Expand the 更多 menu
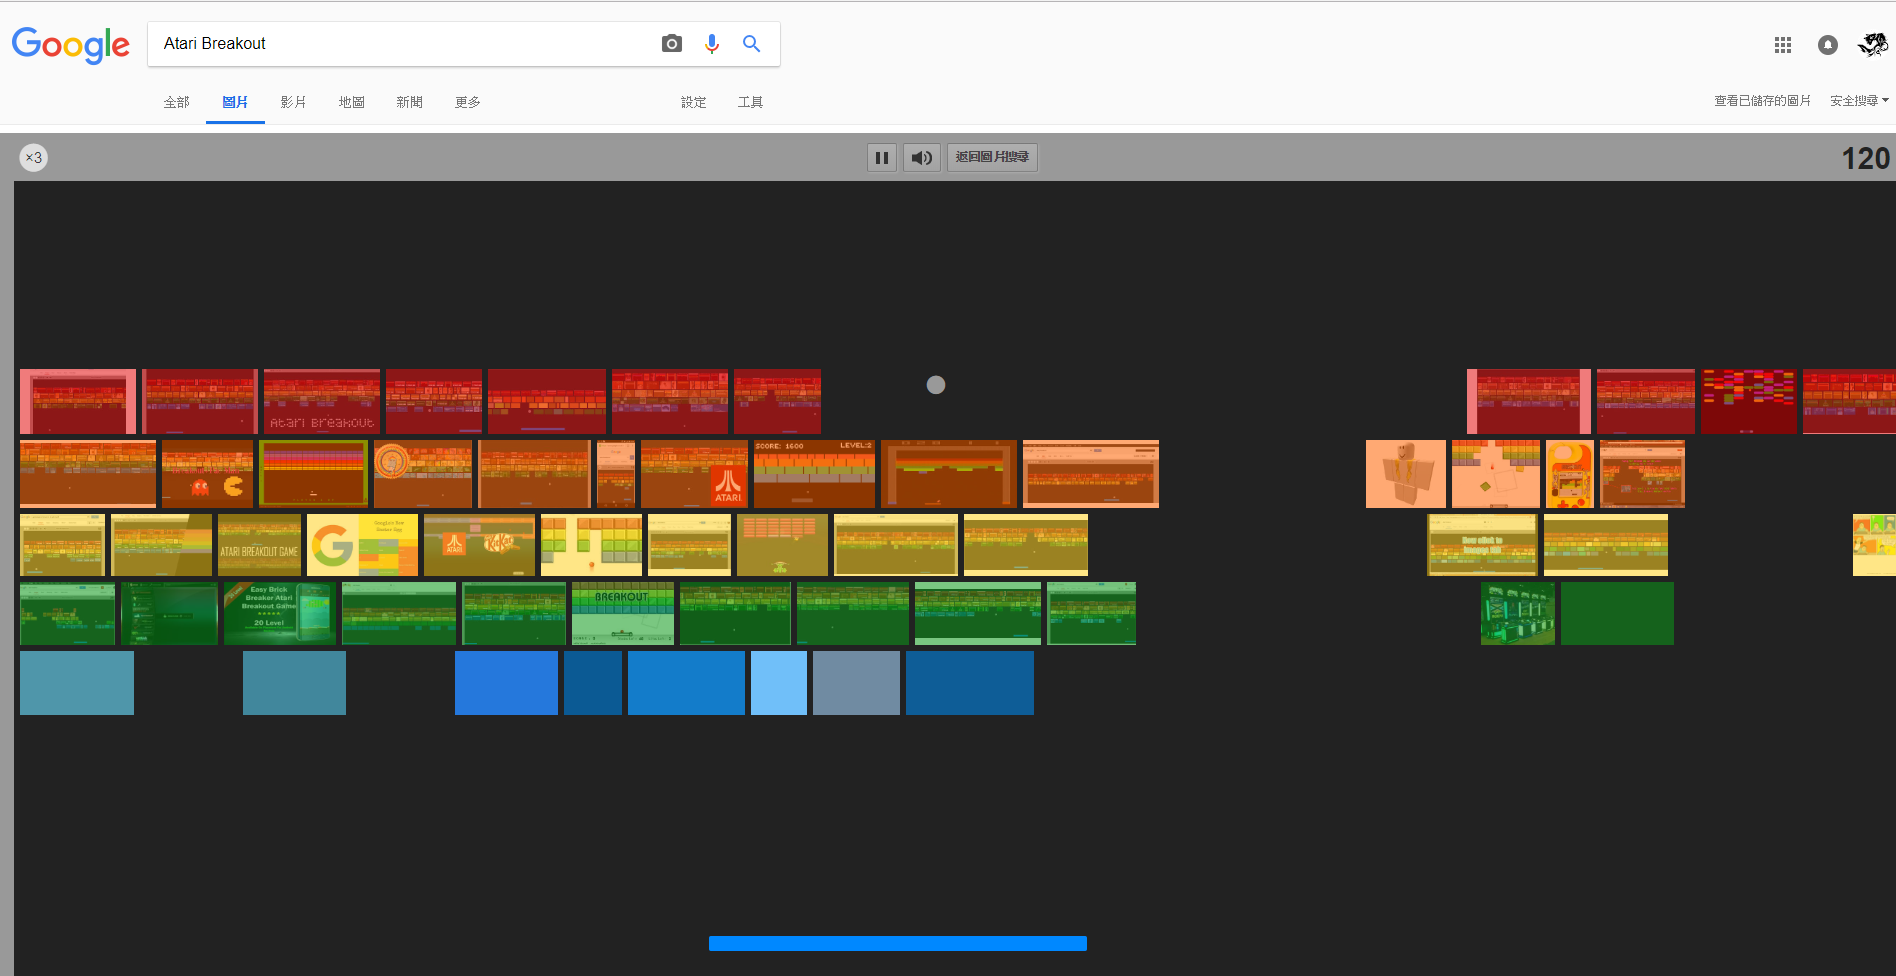1896x976 pixels. click(x=467, y=102)
